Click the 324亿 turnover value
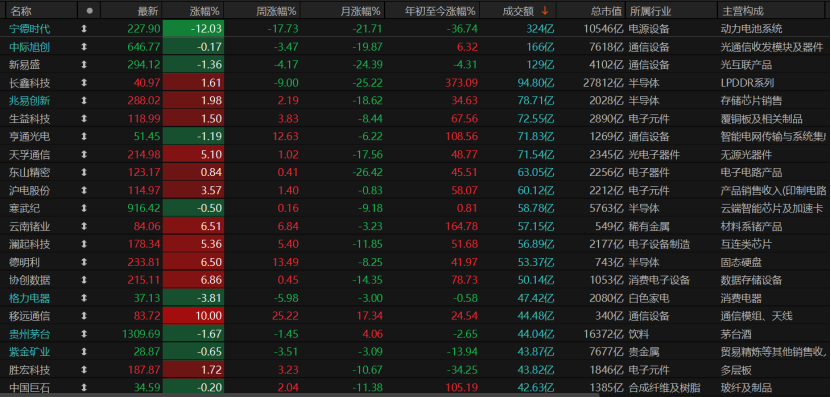The image size is (831, 397). tap(540, 29)
